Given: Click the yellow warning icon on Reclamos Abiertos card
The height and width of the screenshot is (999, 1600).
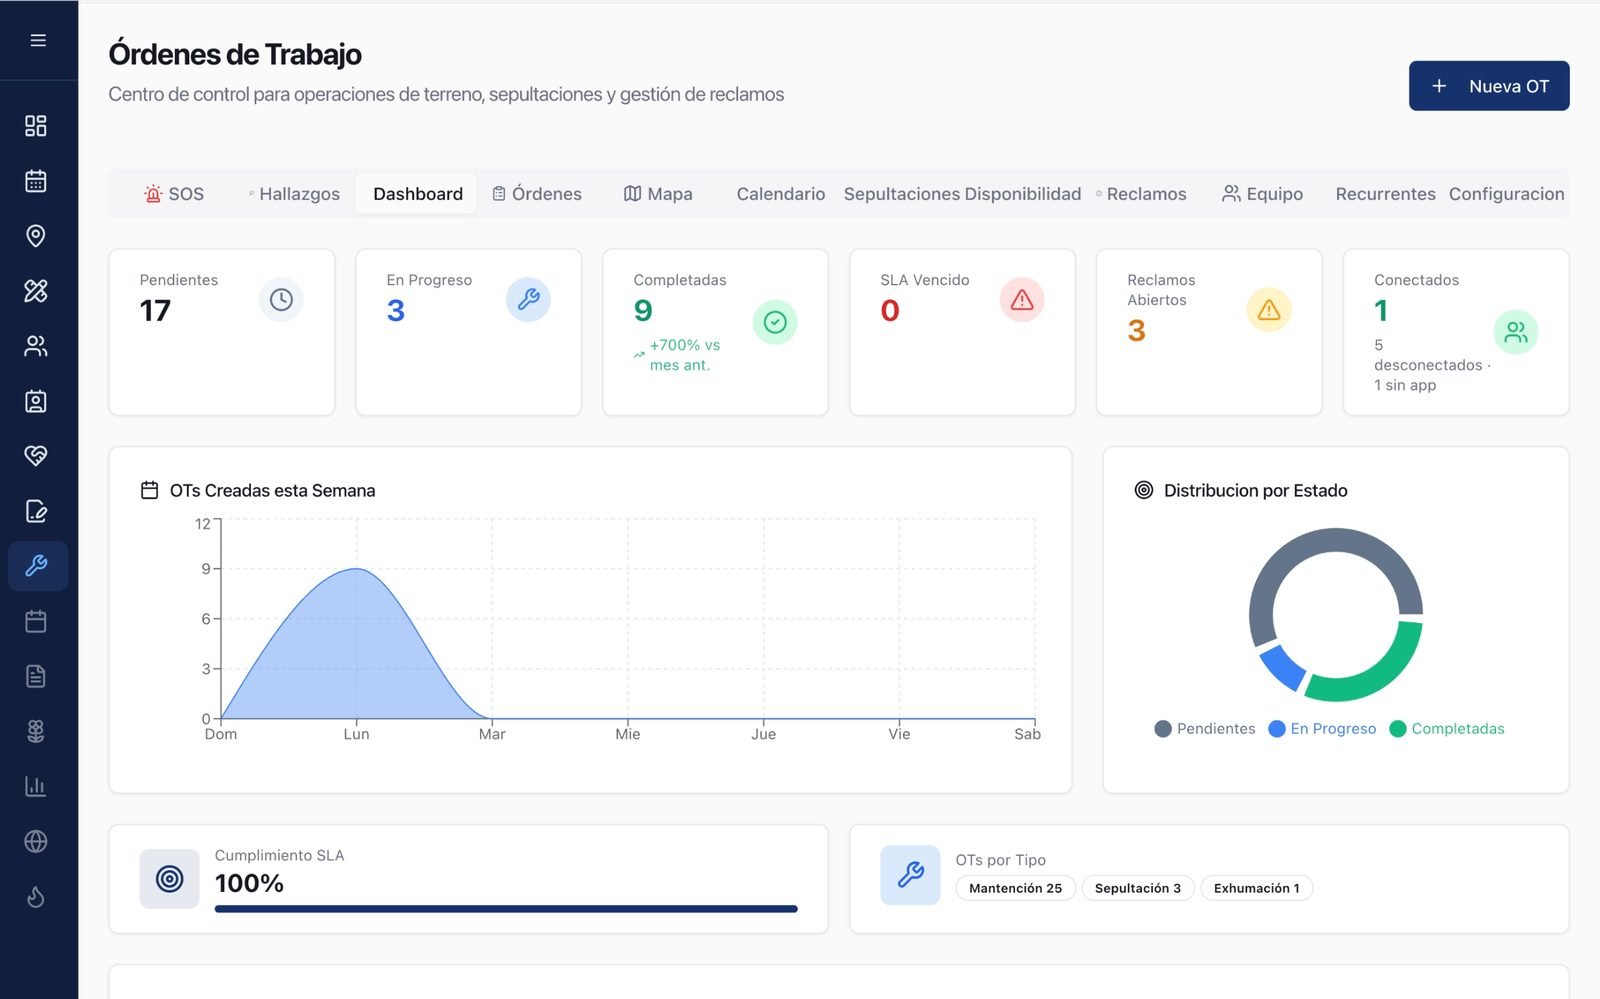Looking at the screenshot, I should pos(1269,310).
